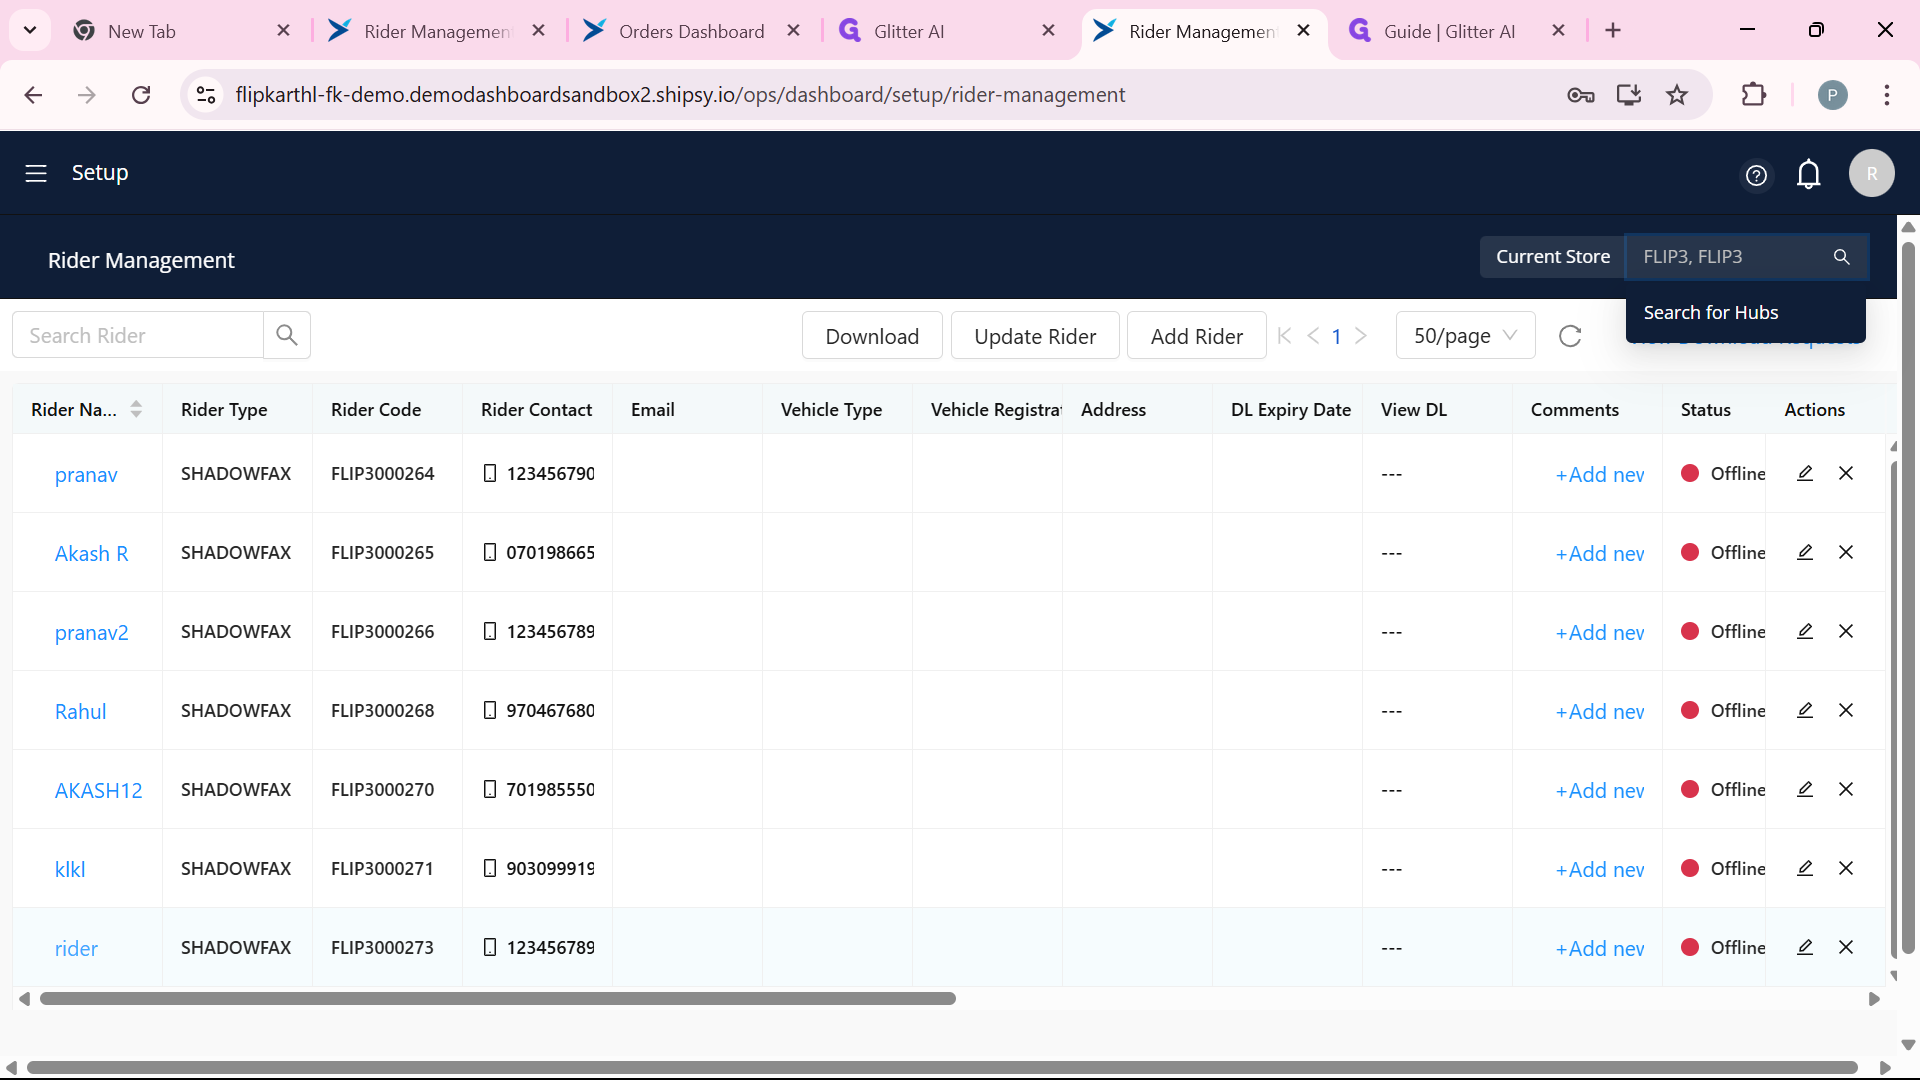
Task: Remove rider klkl
Action: (1846, 868)
